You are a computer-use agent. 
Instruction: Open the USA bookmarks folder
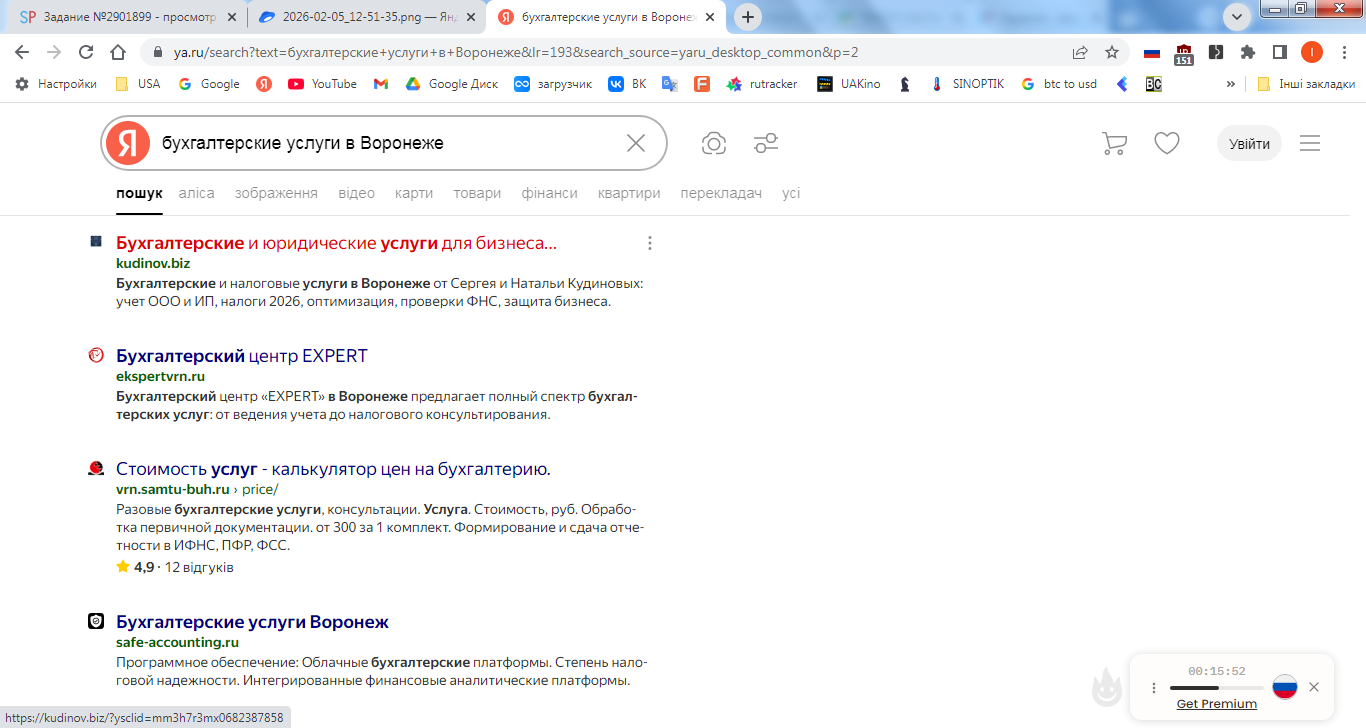(137, 84)
